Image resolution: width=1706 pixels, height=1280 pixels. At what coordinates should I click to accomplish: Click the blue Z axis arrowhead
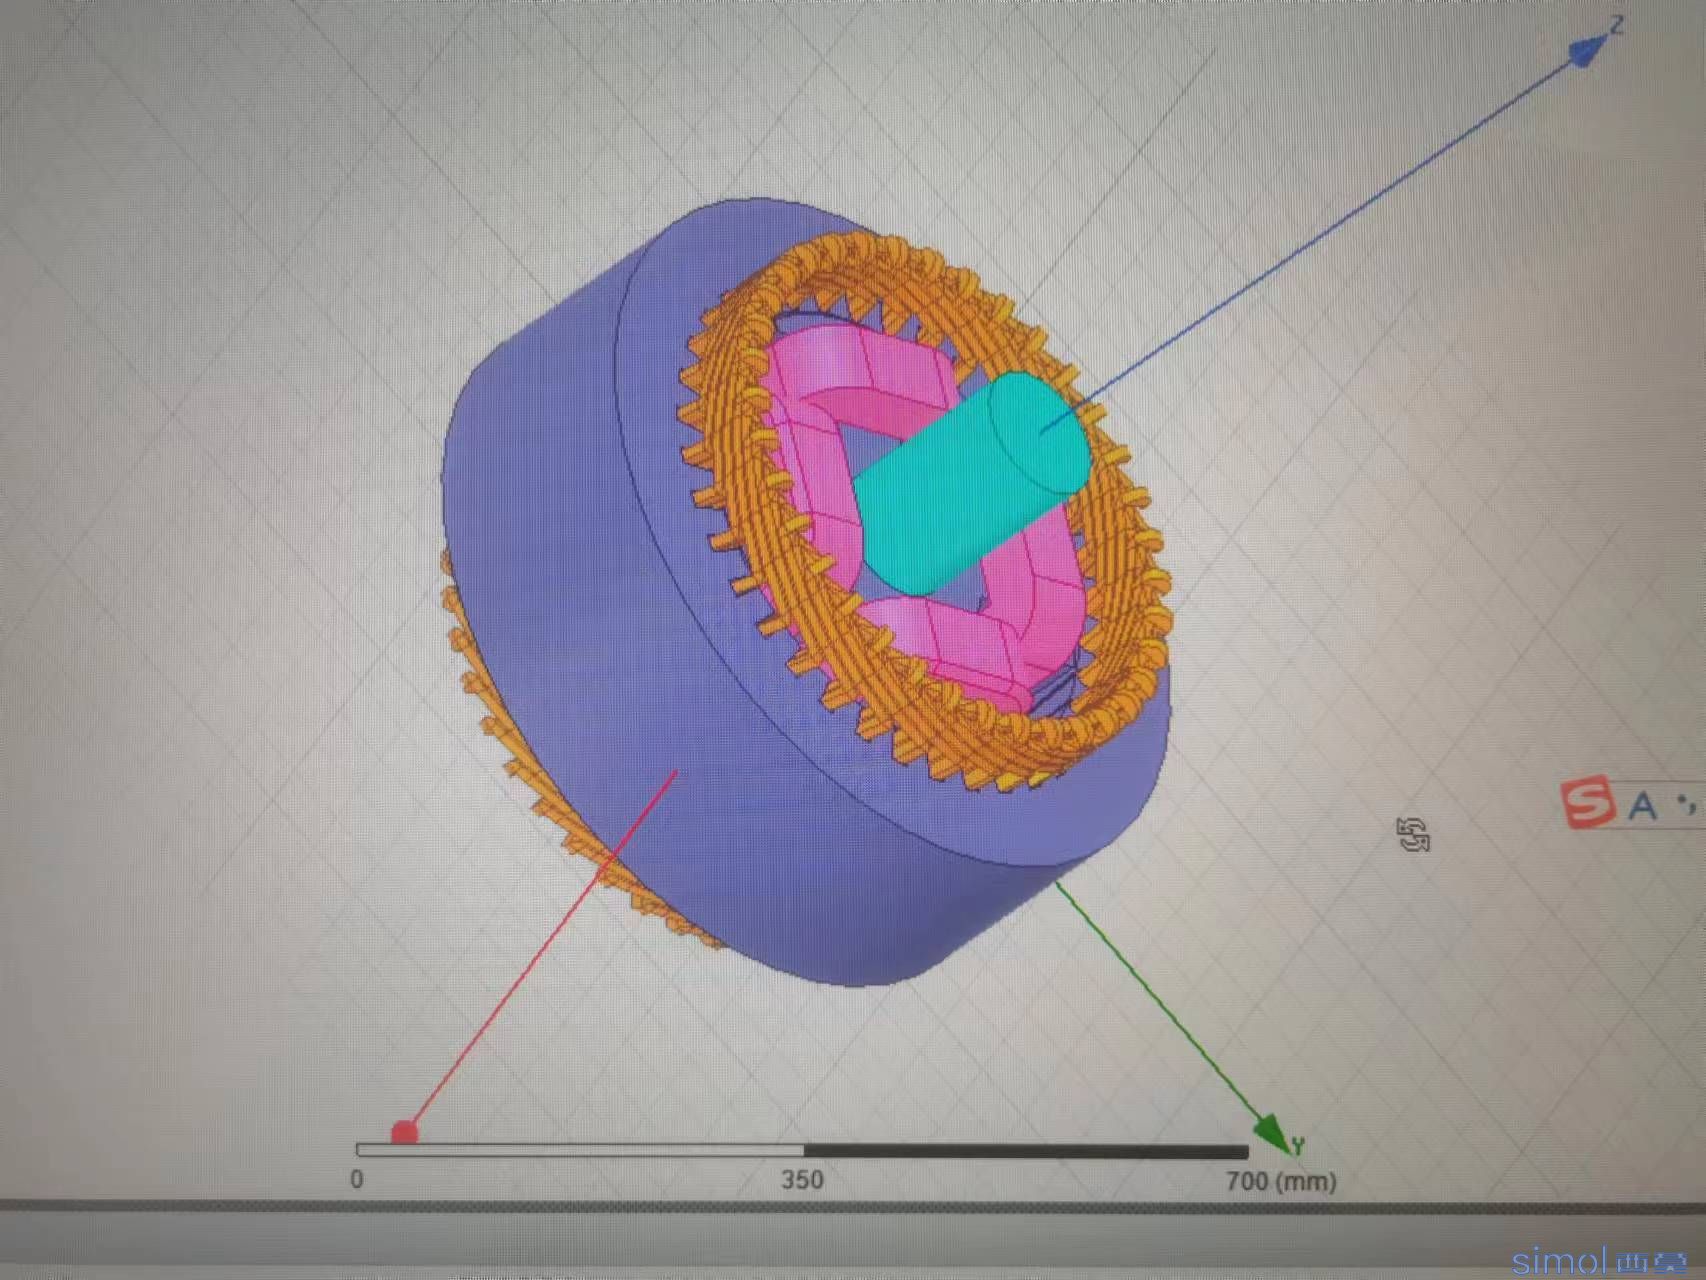pyautogui.click(x=1588, y=52)
